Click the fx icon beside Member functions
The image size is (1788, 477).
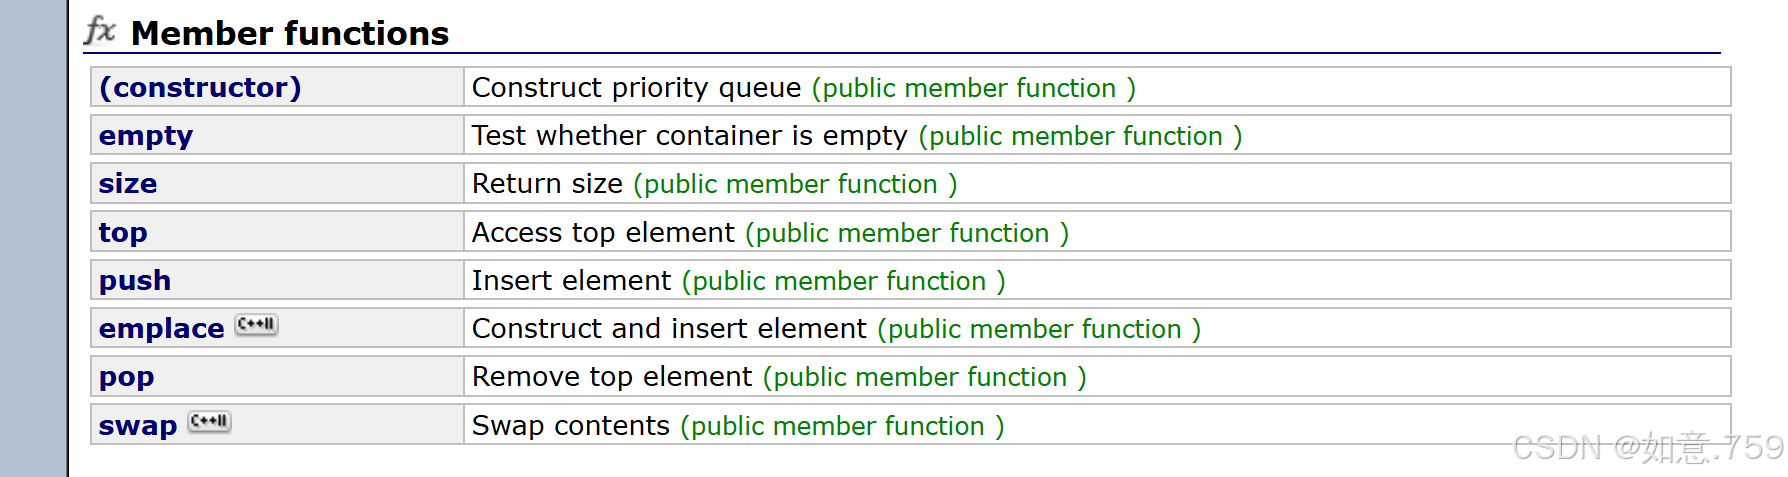click(x=101, y=30)
